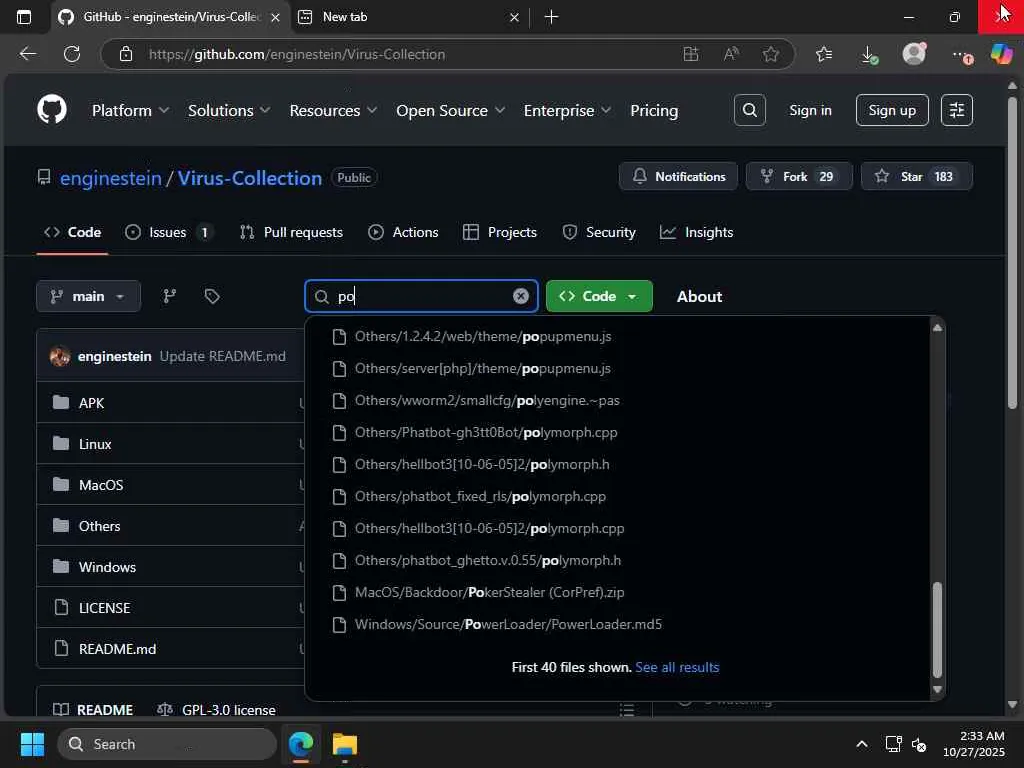This screenshot has width=1024, height=768.
Task: Go back with browser back arrow
Action: tap(27, 54)
